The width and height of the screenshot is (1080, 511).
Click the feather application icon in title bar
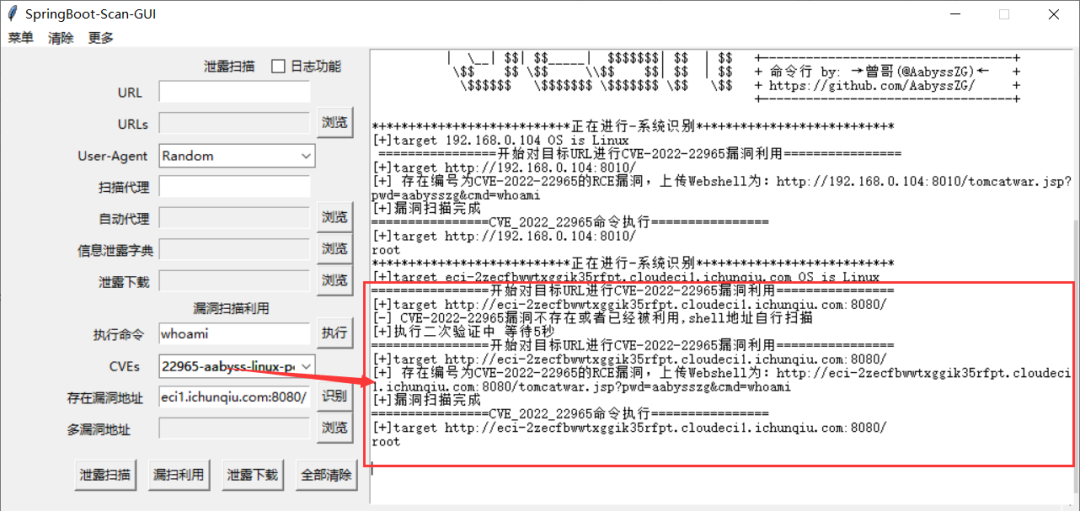tap(11, 14)
